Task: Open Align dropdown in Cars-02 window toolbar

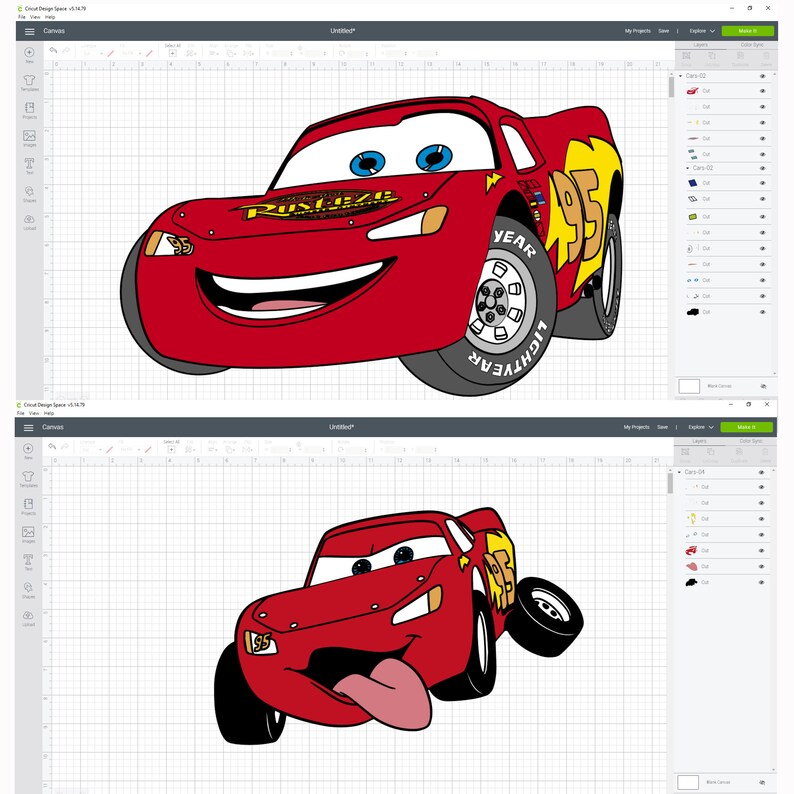Action: [214, 53]
